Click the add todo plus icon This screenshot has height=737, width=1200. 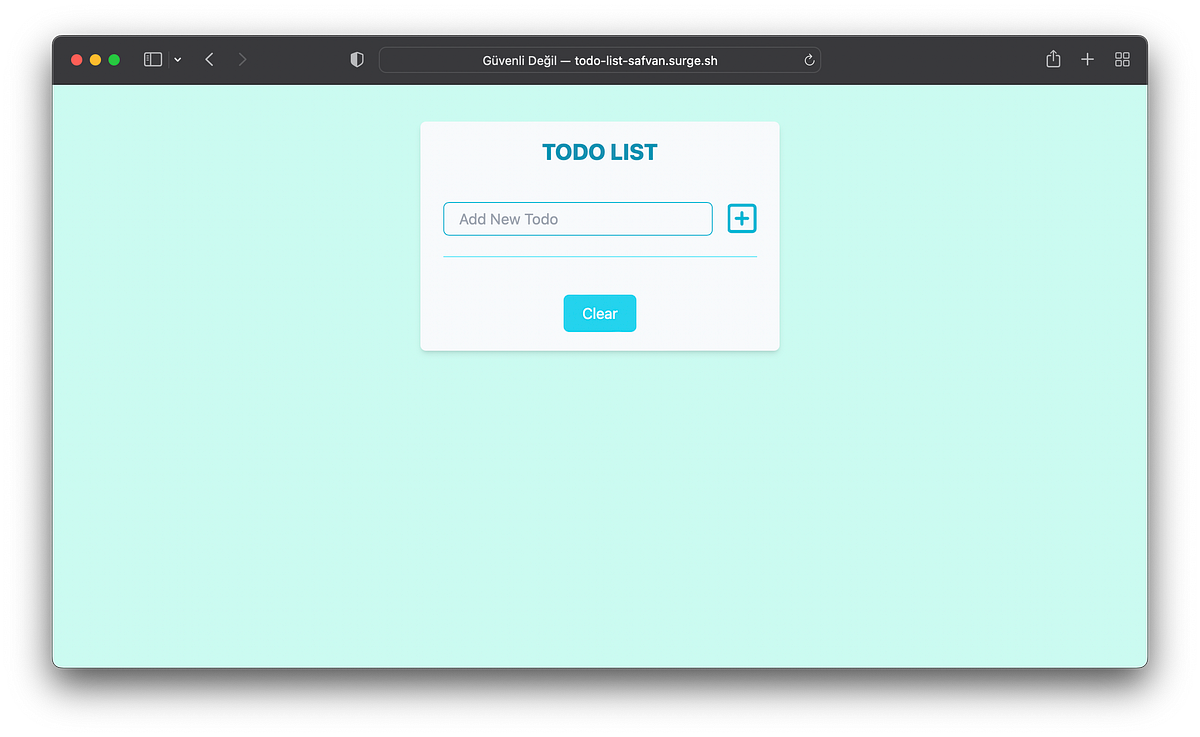pyautogui.click(x=741, y=218)
